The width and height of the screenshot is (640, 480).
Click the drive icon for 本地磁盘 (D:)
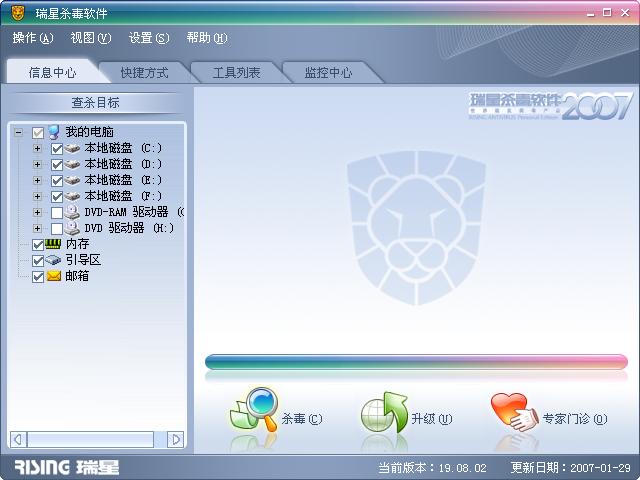click(72, 164)
